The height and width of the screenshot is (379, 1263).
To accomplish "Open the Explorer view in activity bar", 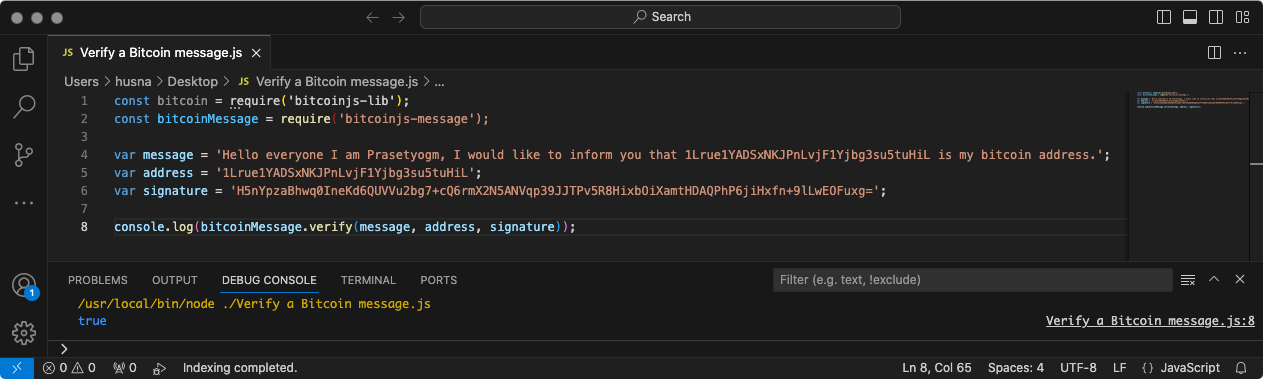I will (24, 59).
